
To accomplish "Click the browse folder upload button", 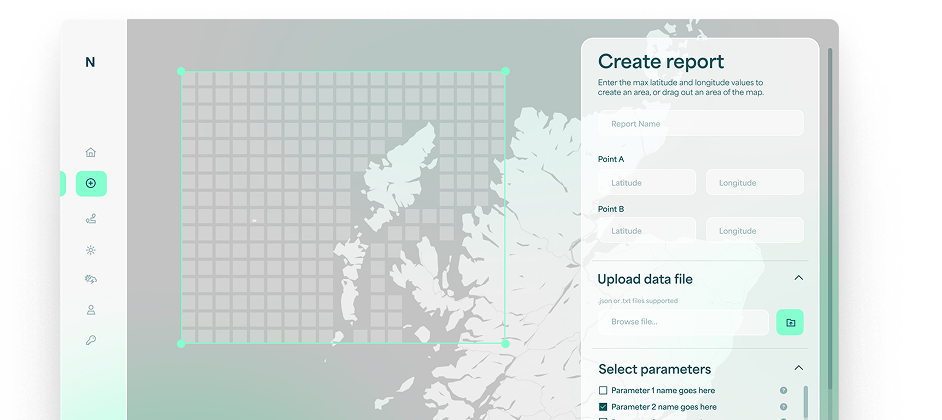I will click(x=790, y=322).
